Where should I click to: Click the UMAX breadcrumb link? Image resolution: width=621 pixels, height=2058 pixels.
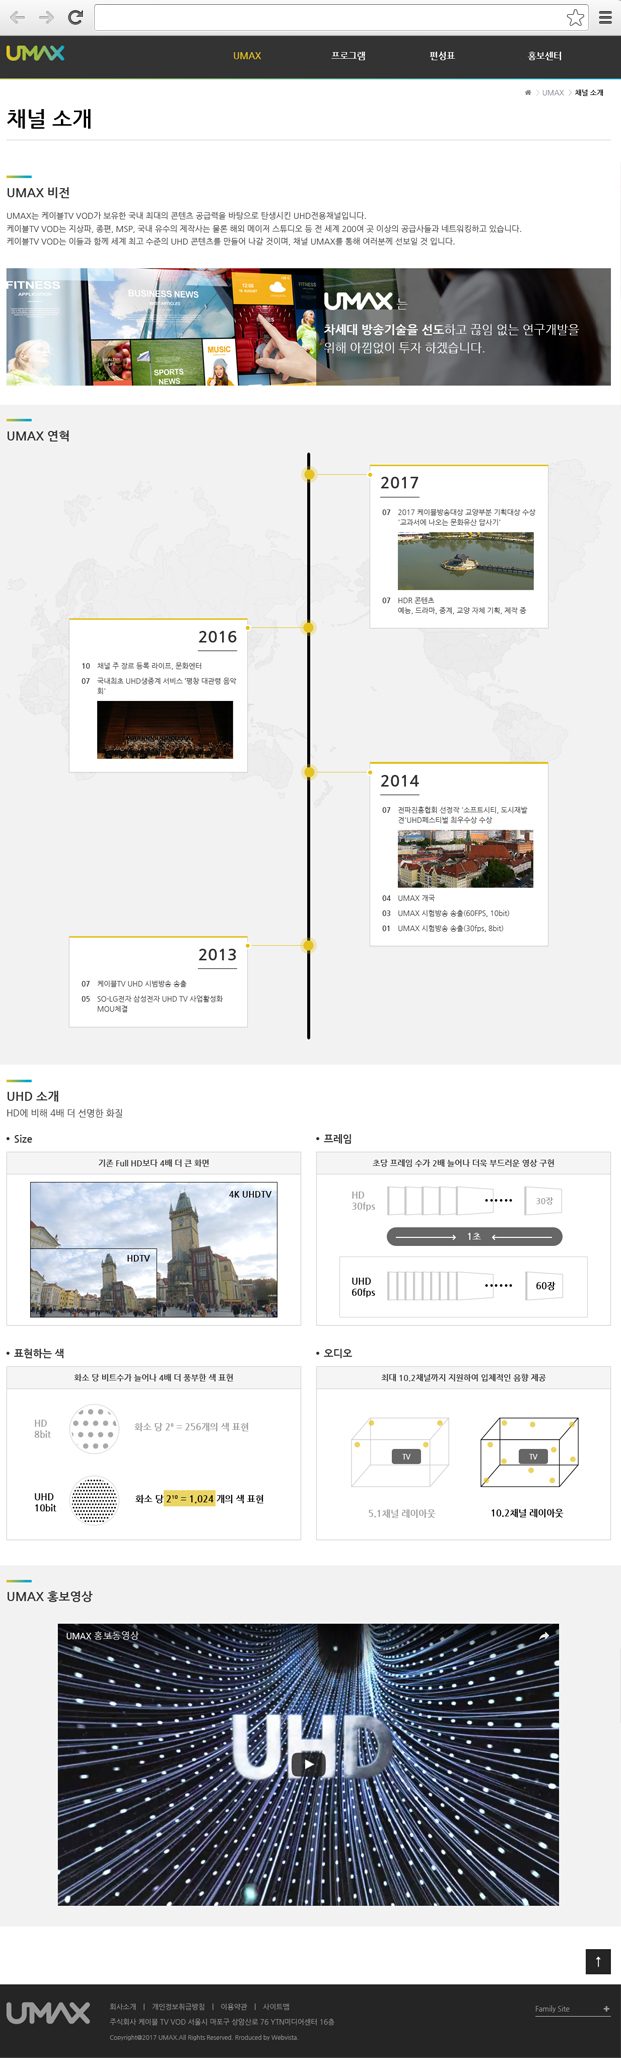pyautogui.click(x=553, y=93)
